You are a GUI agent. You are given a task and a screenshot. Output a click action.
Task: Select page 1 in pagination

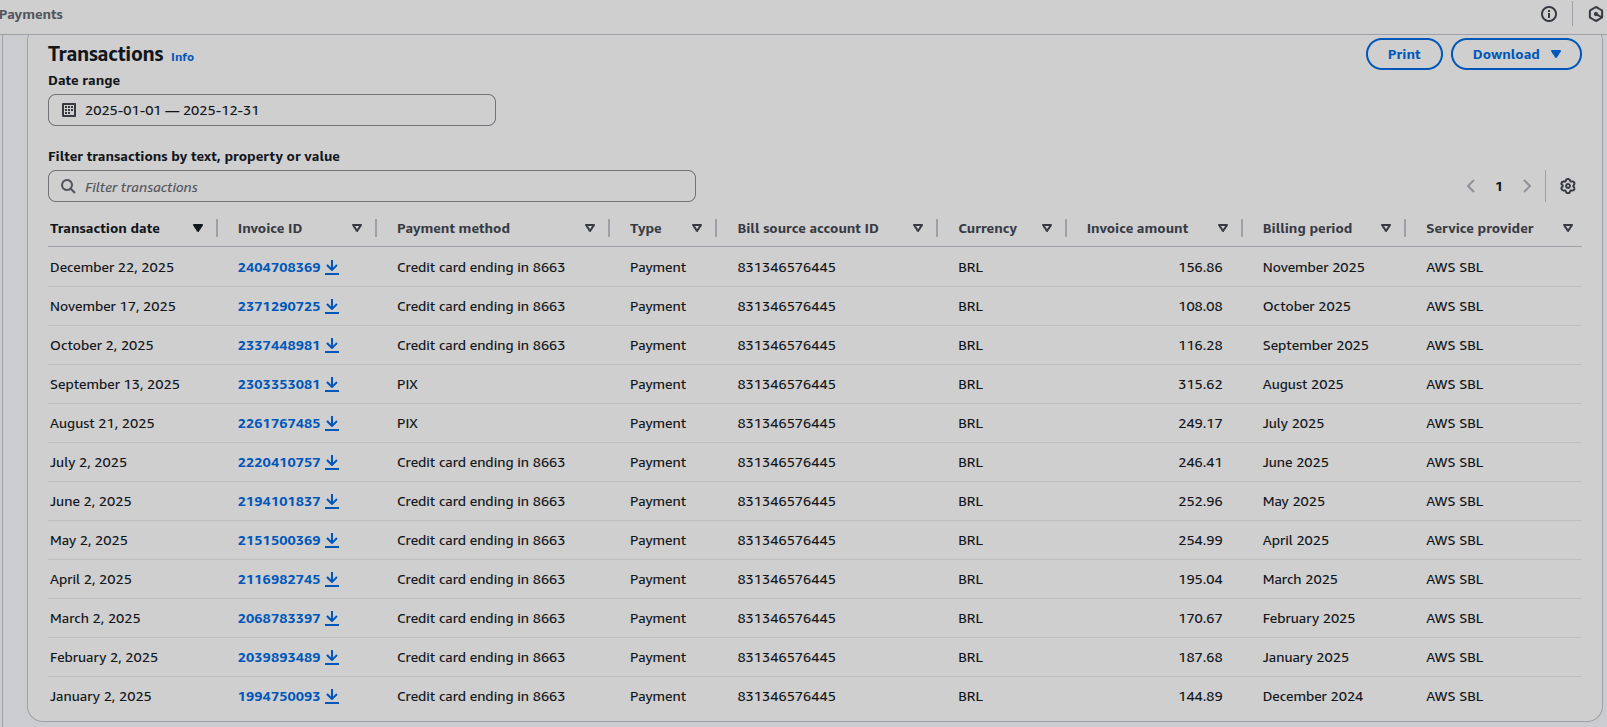pyautogui.click(x=1498, y=186)
